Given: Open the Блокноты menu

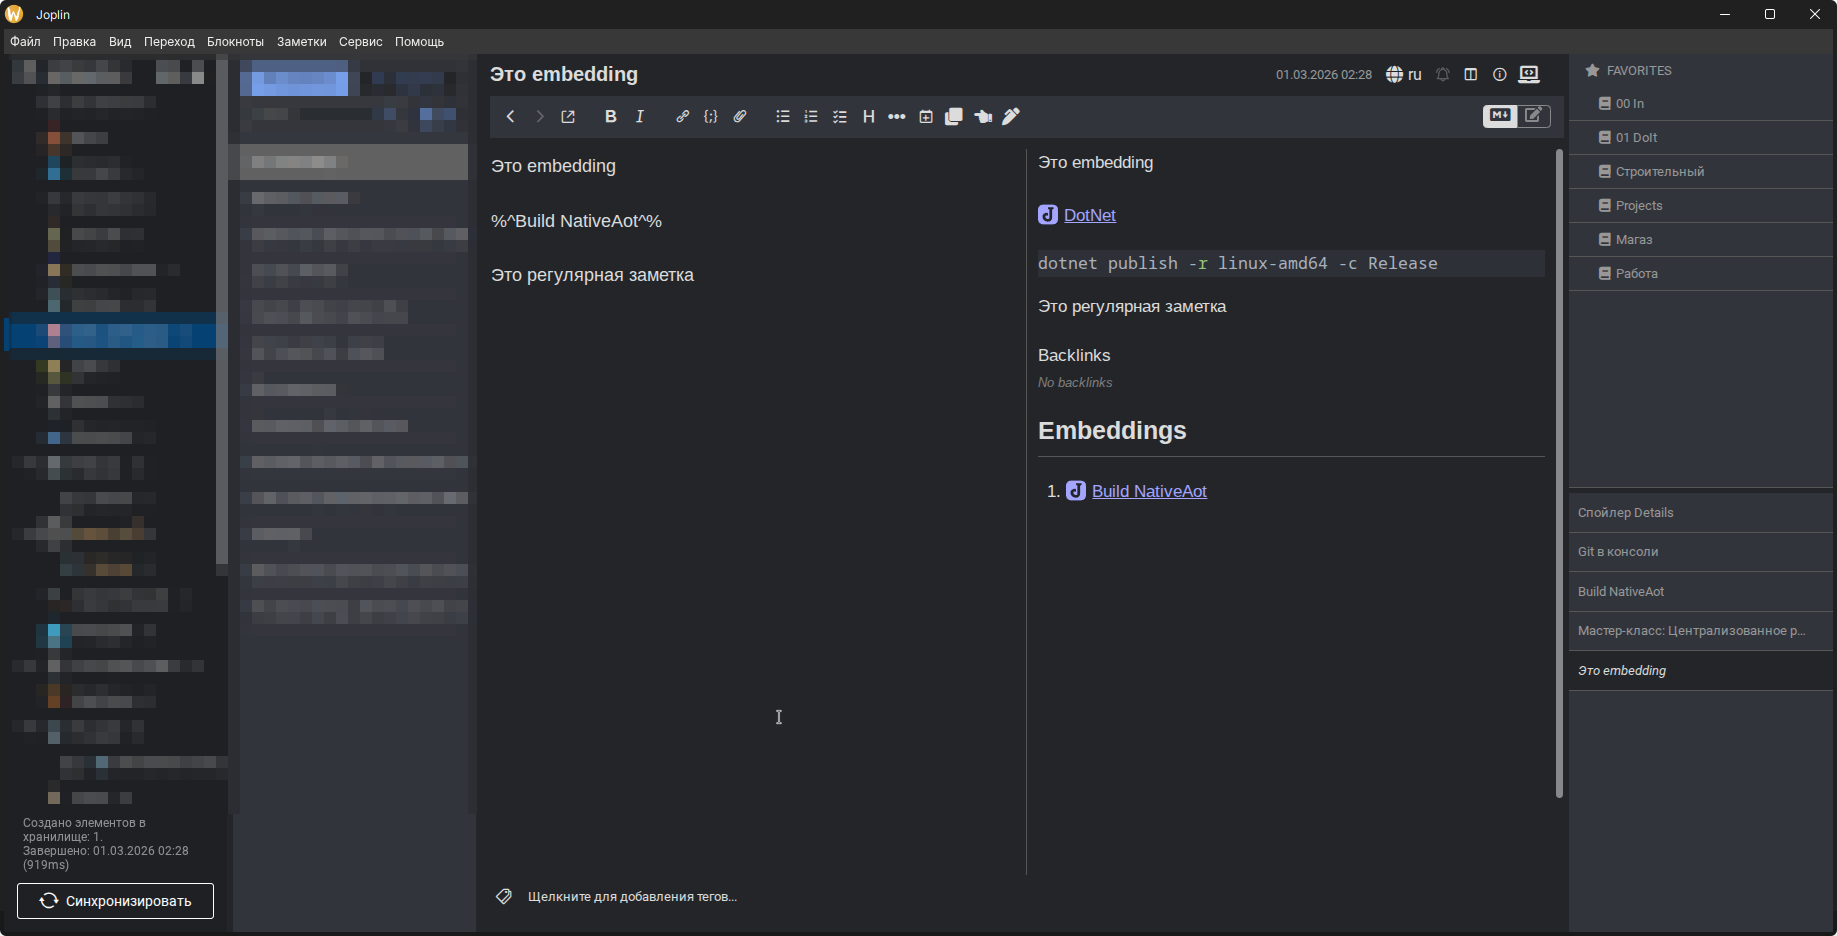Looking at the screenshot, I should click(x=235, y=42).
